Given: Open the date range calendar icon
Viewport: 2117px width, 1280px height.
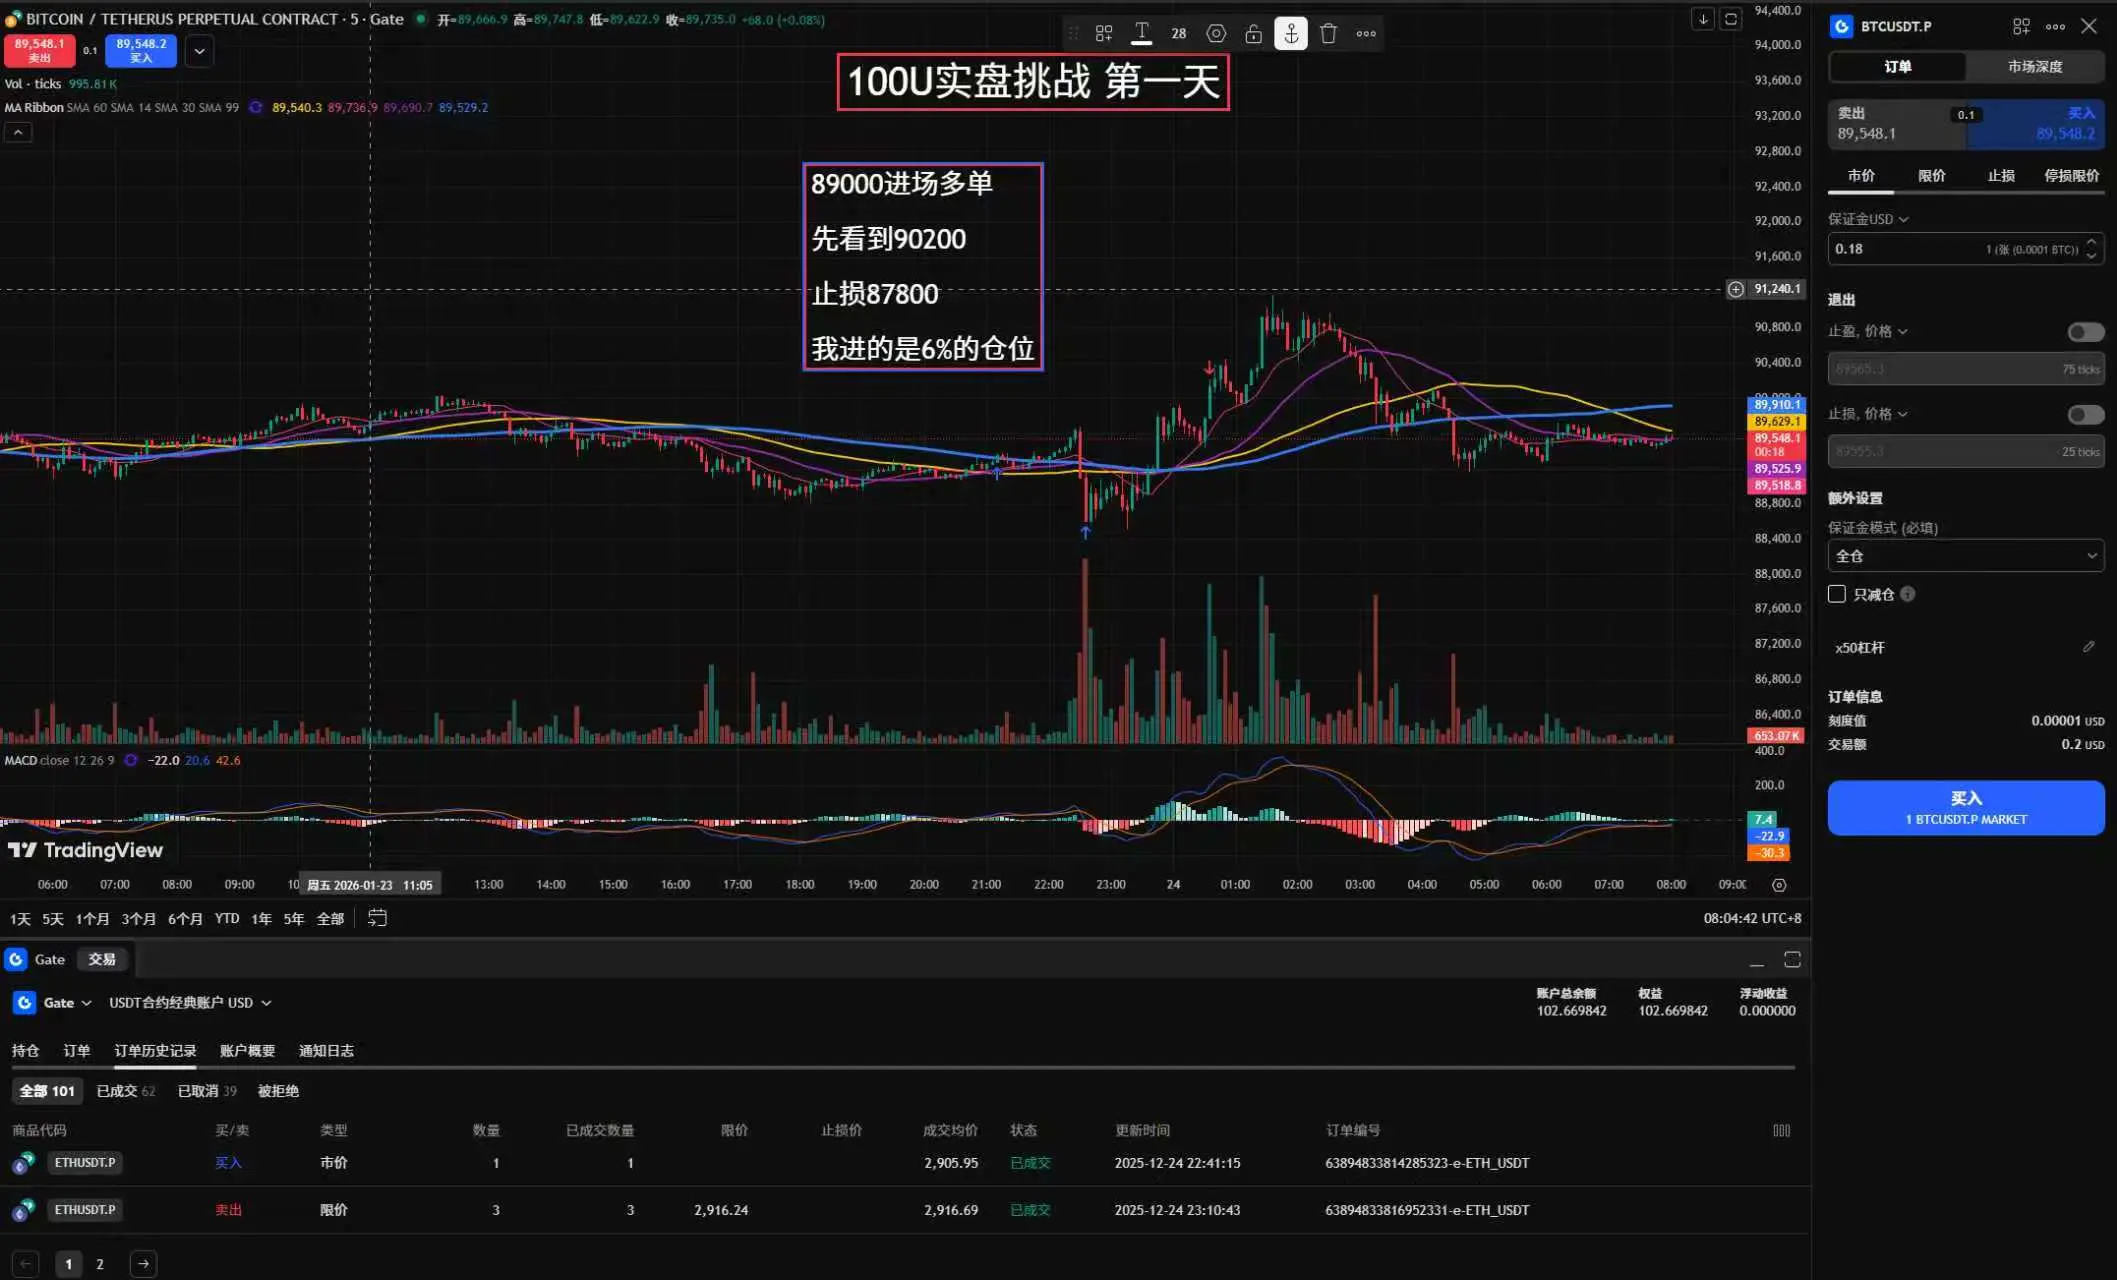Looking at the screenshot, I should [x=377, y=918].
